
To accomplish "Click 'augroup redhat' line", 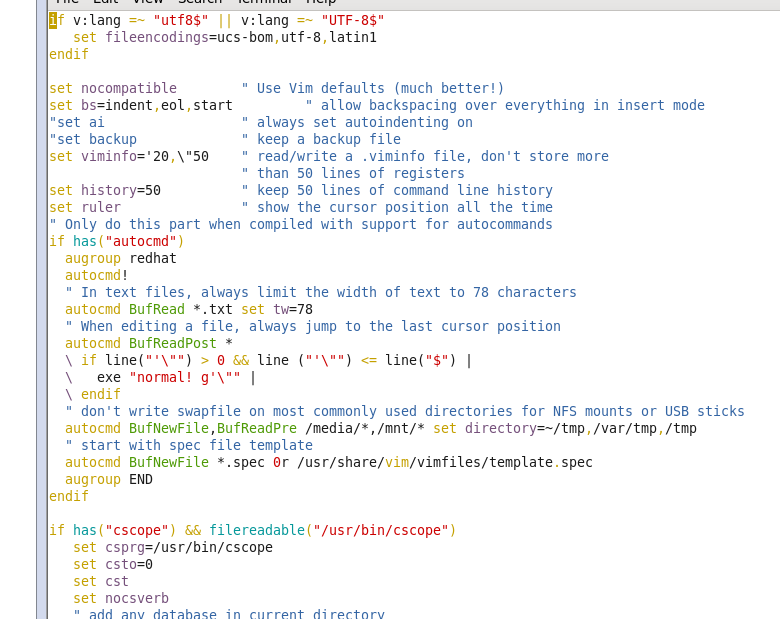I will 120,258.
